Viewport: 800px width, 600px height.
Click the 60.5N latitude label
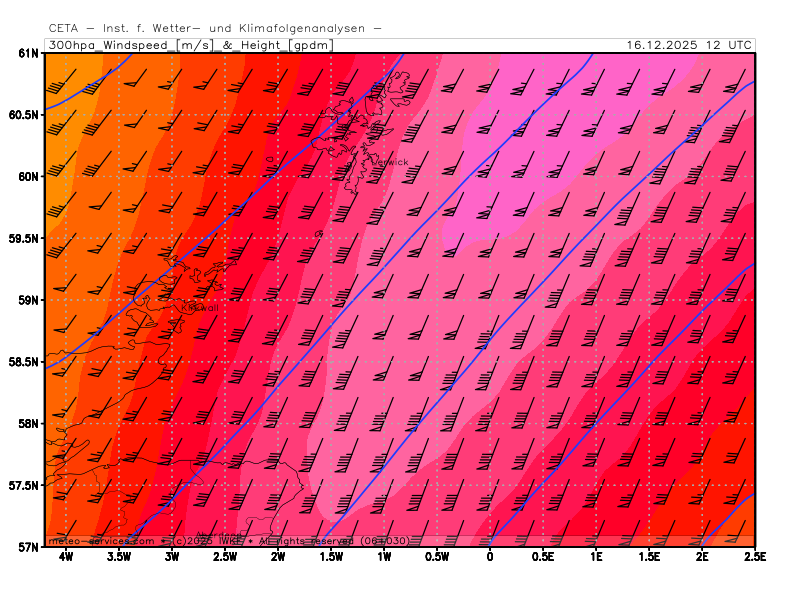24,115
